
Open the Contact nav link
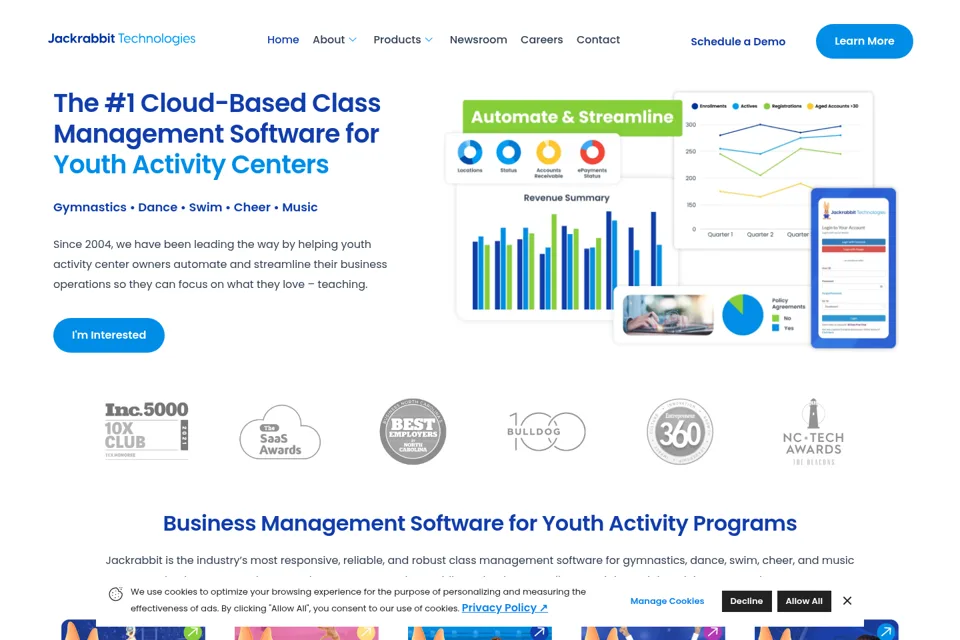click(598, 40)
